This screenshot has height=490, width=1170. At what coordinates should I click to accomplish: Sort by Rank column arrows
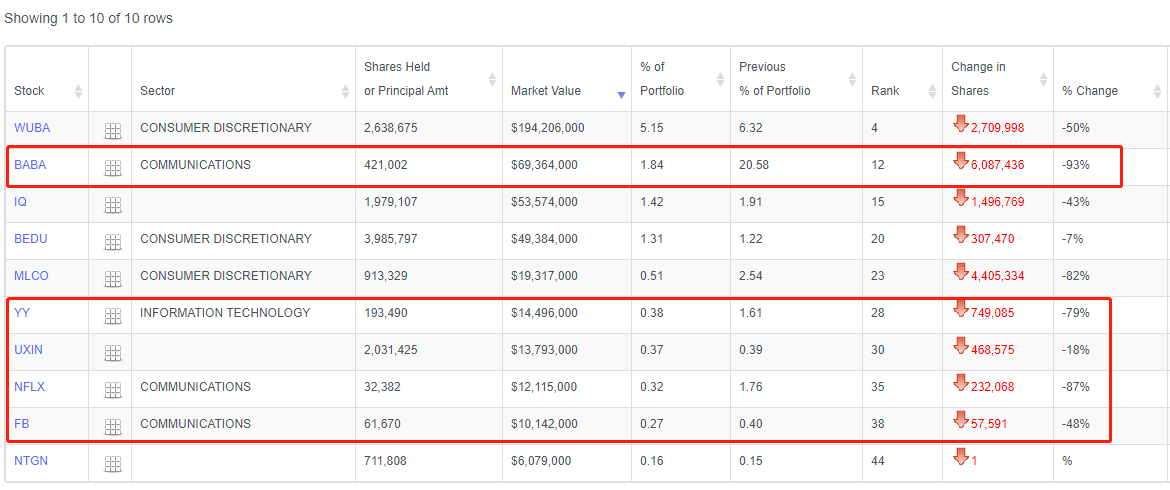point(932,91)
